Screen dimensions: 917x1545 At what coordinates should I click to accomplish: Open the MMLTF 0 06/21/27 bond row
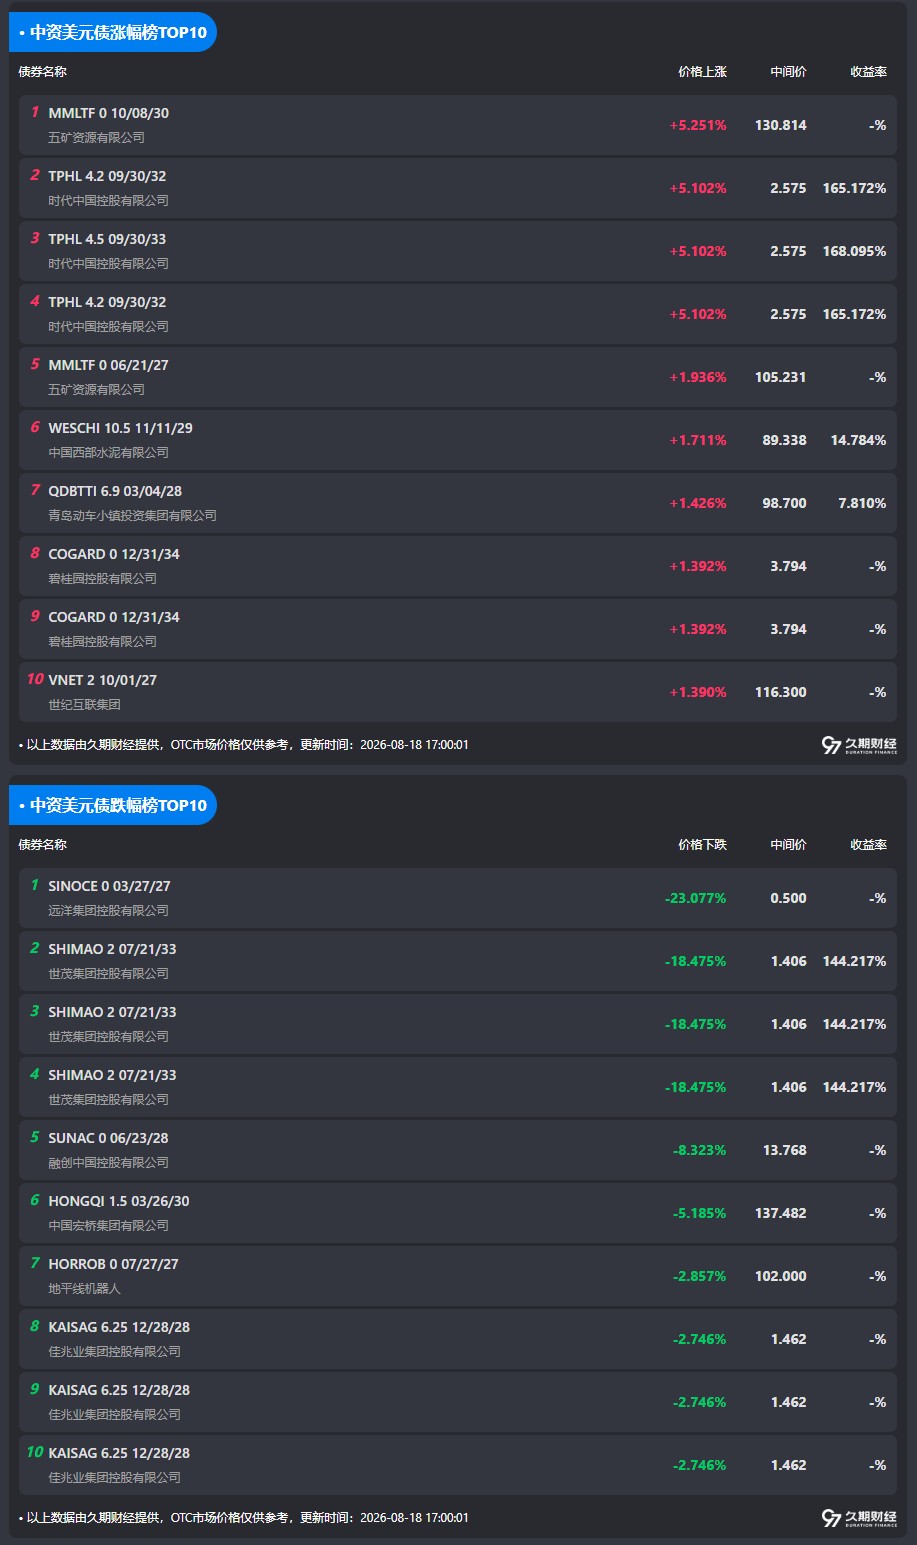(x=458, y=377)
